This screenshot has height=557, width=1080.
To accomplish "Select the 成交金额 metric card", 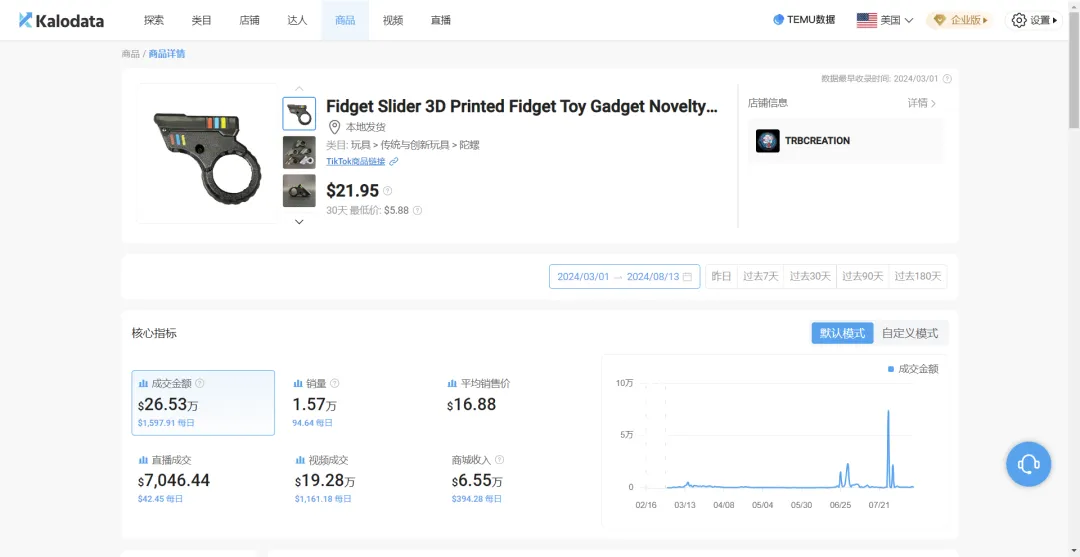I will coord(203,403).
